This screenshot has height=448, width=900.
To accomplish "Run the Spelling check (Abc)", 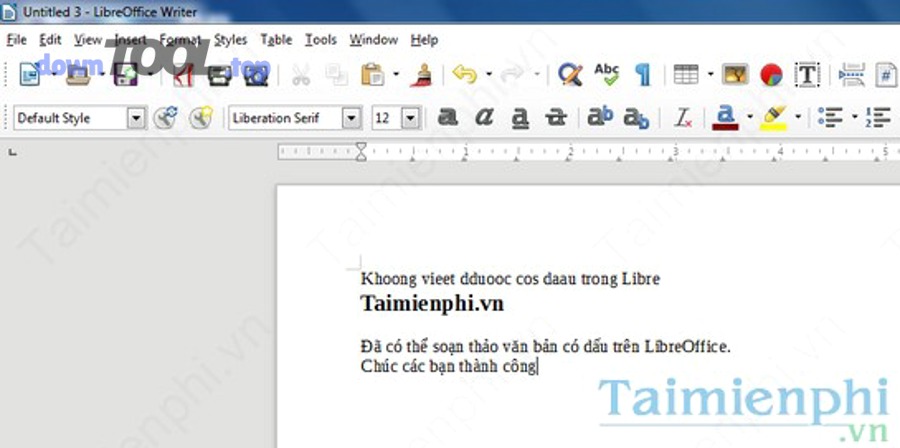I will tap(607, 74).
